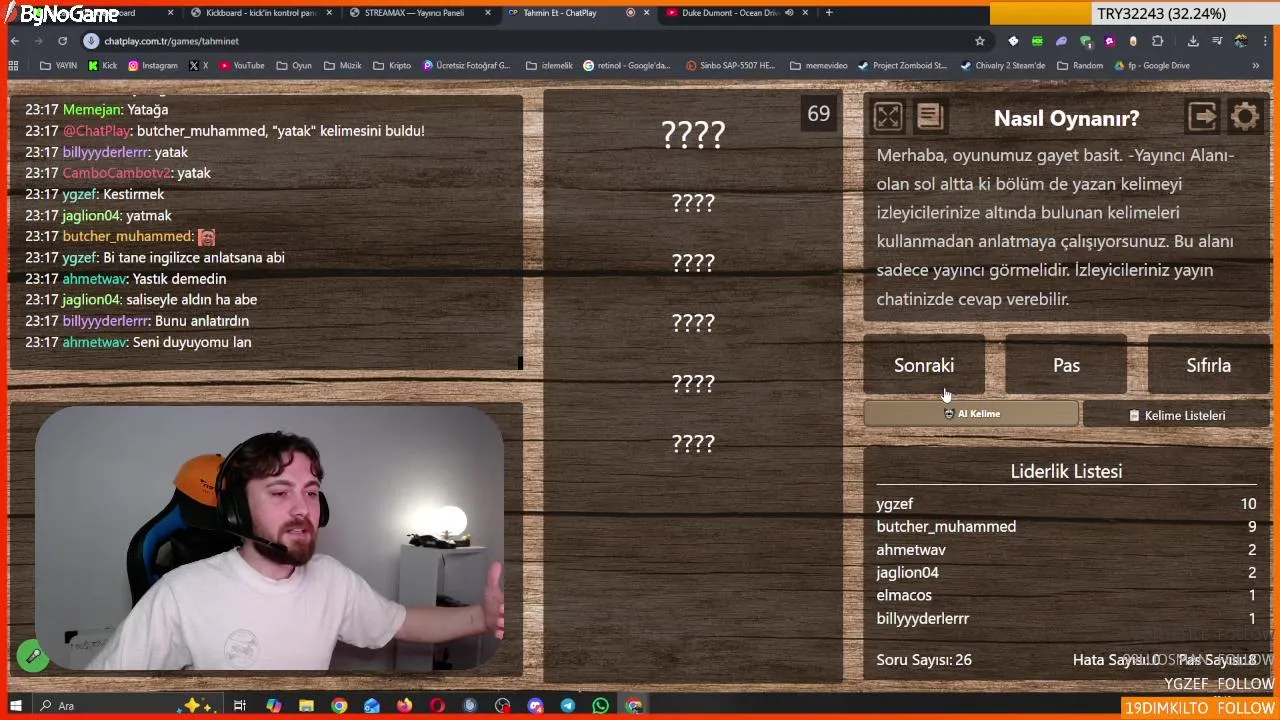Expand the memevideo bookmarks folder
This screenshot has height=720, width=1280.
pos(818,66)
